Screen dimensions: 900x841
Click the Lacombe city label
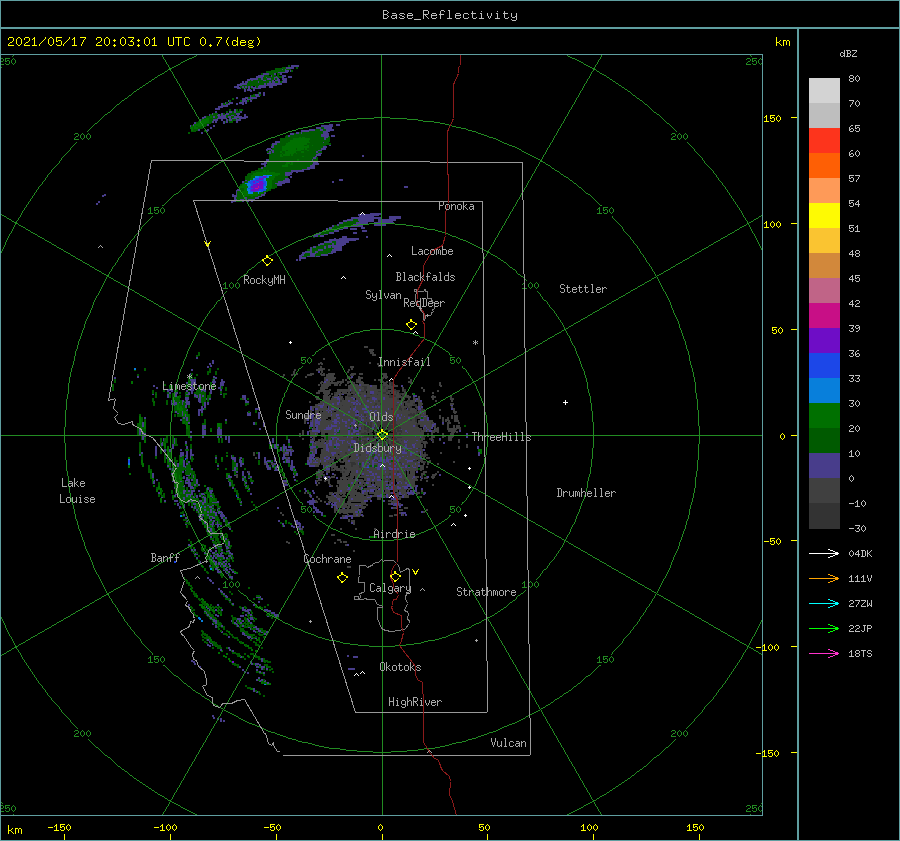[x=432, y=251]
